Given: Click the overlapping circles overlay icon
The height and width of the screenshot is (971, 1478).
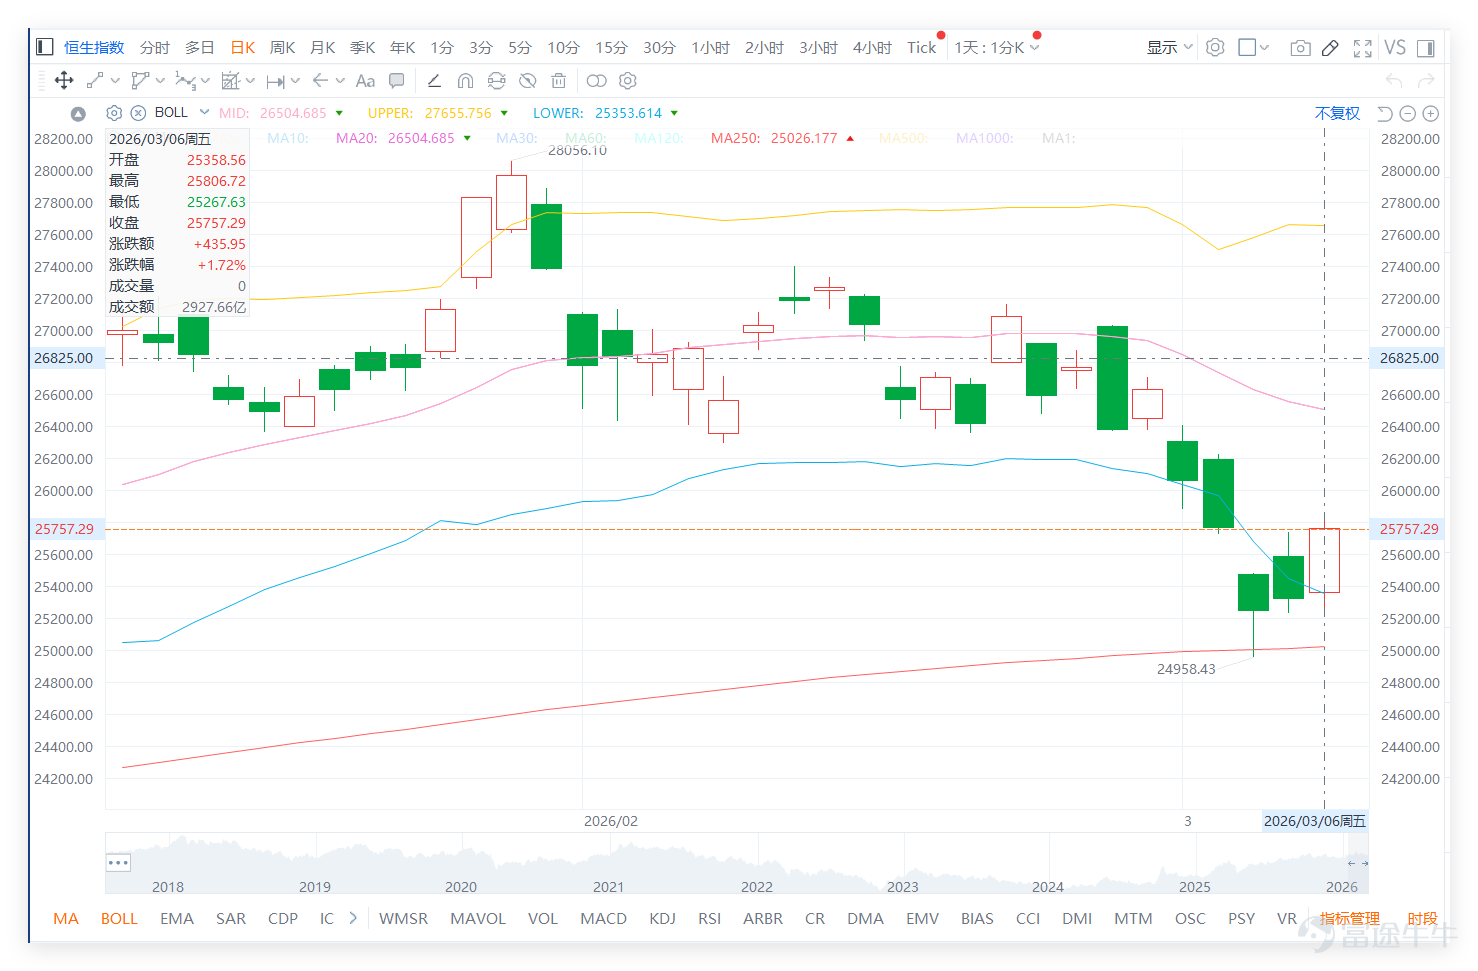Looking at the screenshot, I should pos(597,81).
